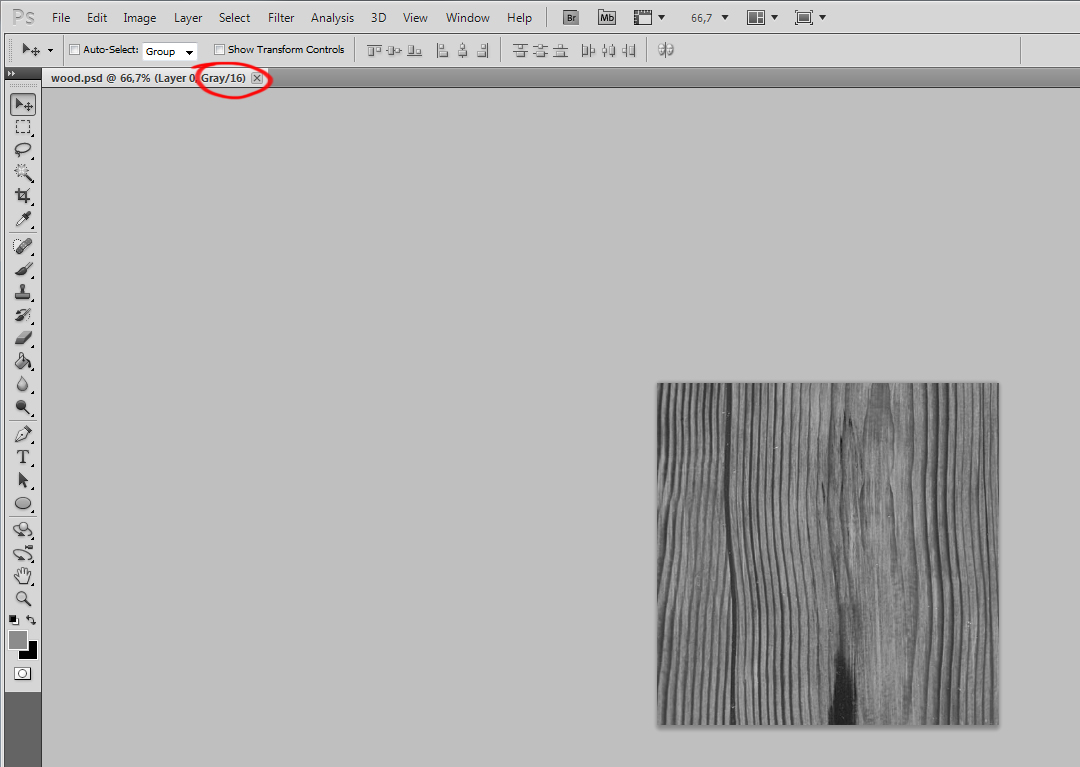Image resolution: width=1080 pixels, height=767 pixels.
Task: Swap foreground and background colors
Action: [31, 620]
